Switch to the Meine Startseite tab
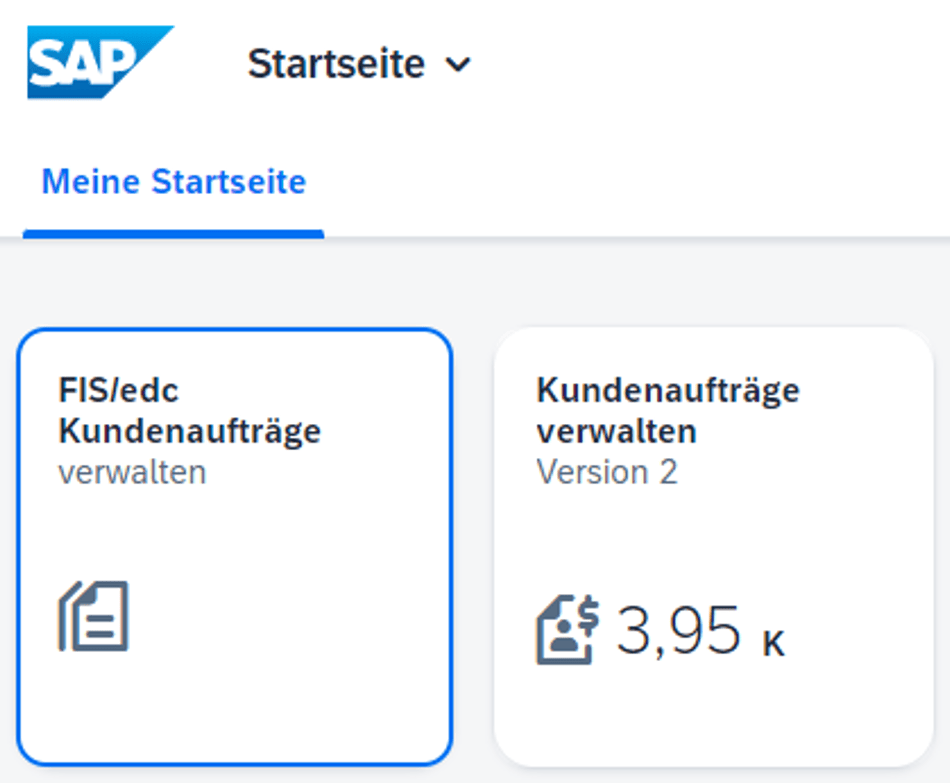The width and height of the screenshot is (950, 783). (x=174, y=181)
